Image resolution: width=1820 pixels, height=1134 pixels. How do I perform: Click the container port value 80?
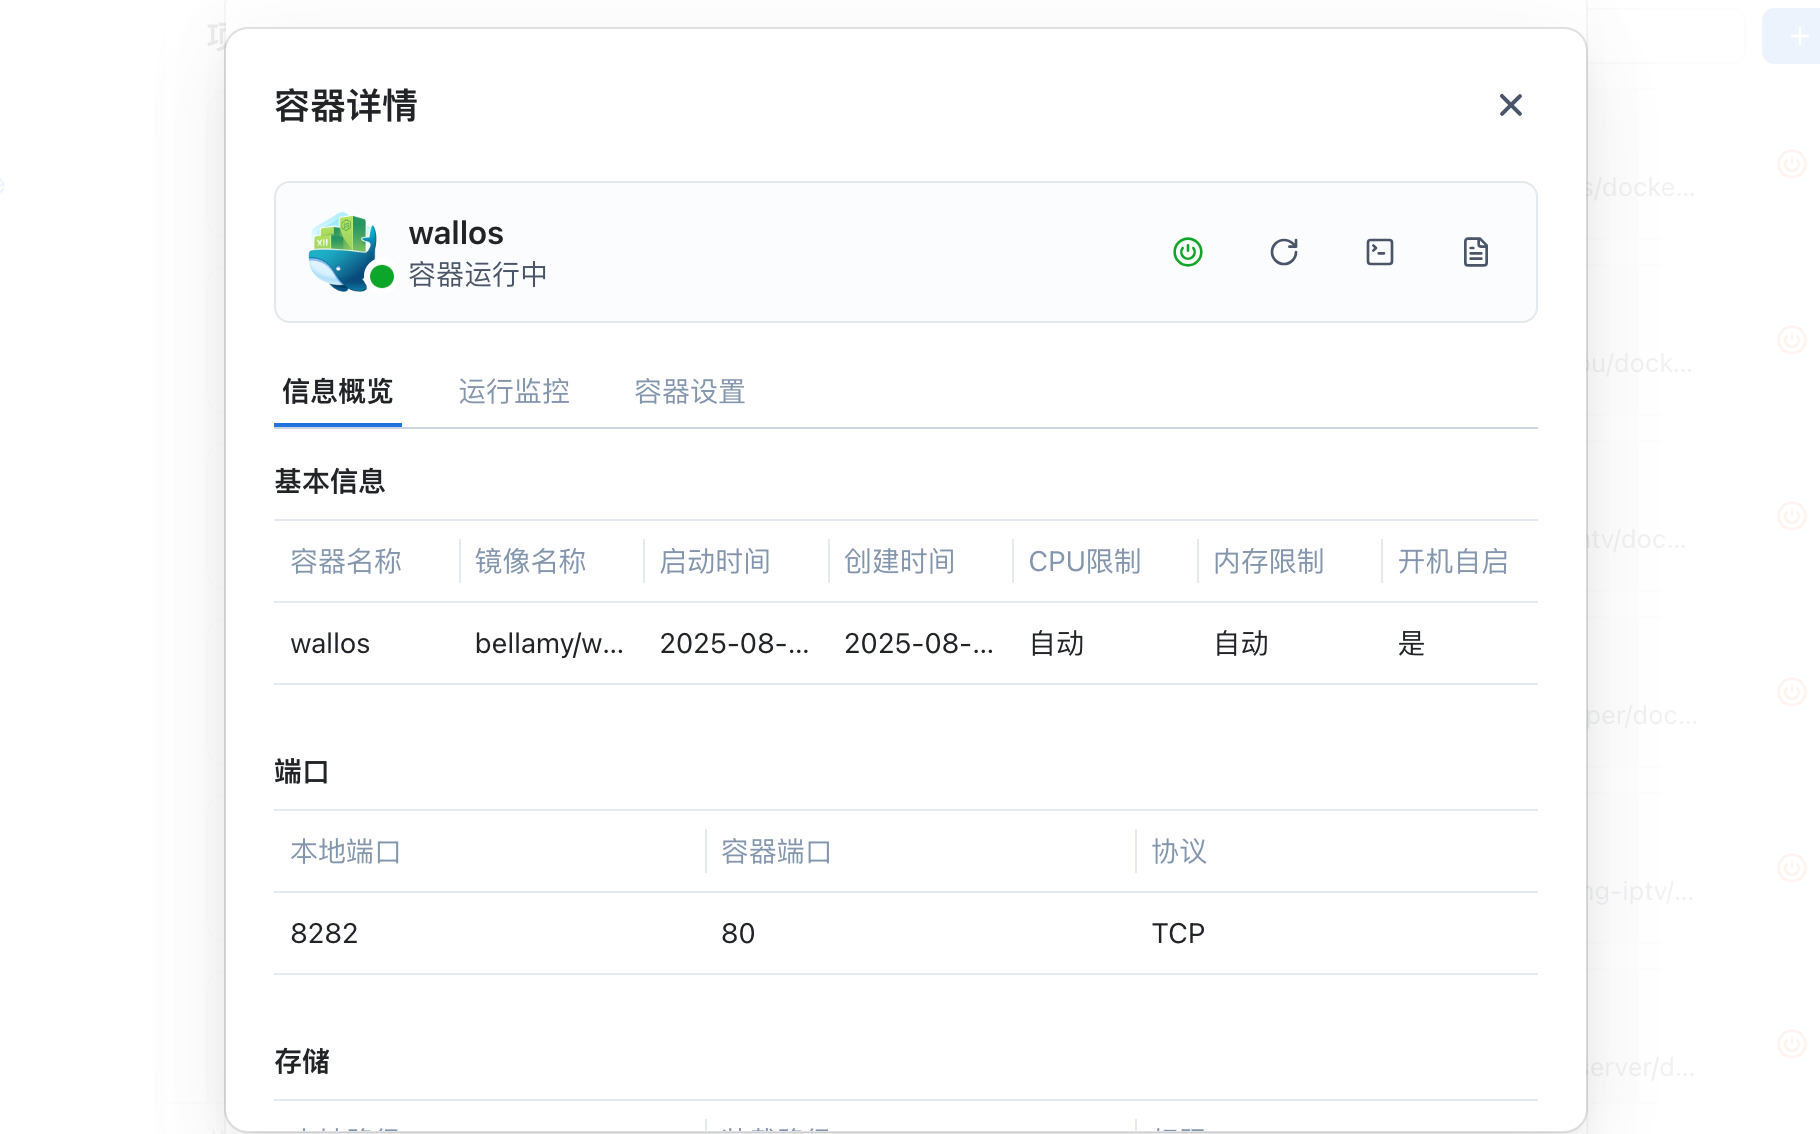(738, 933)
